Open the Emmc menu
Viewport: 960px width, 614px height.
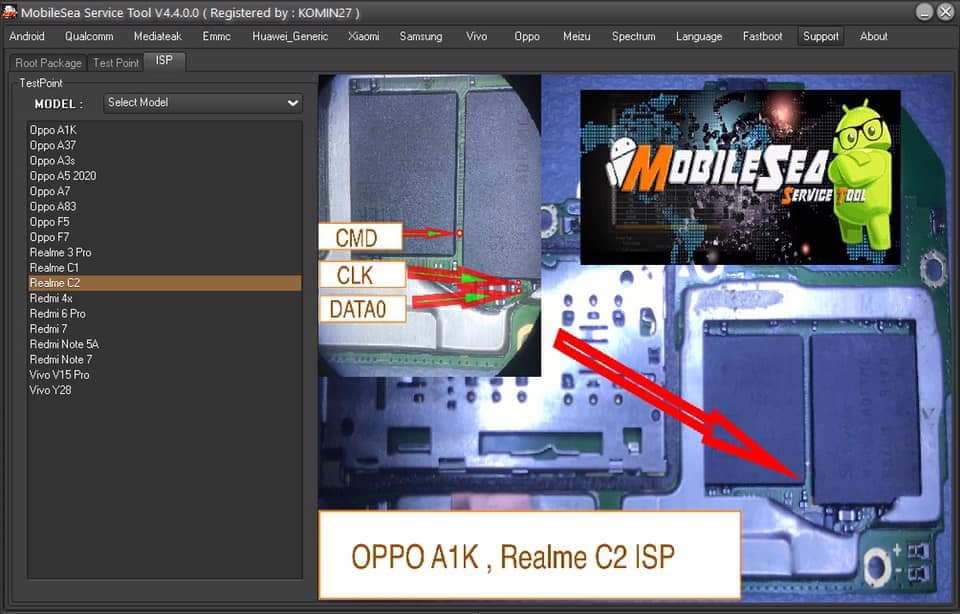tap(217, 36)
